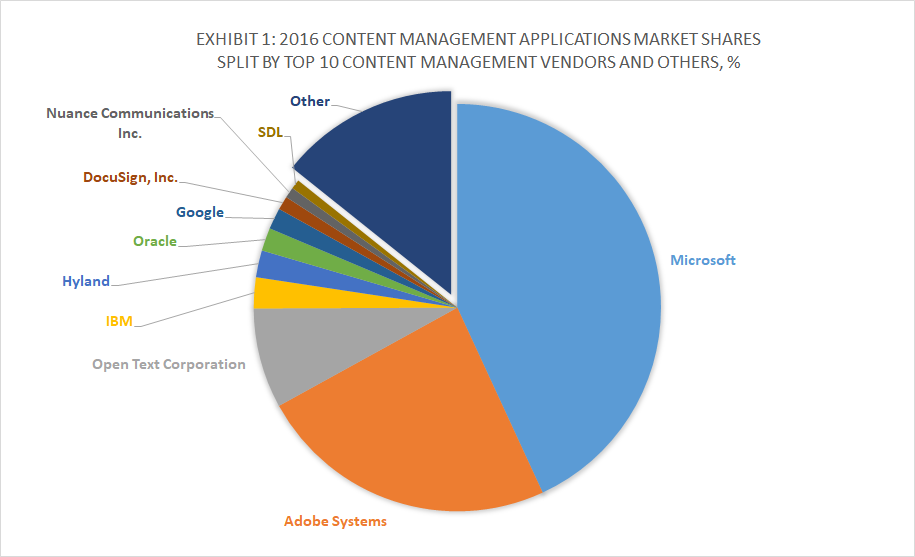
Task: Click the DocuSign, Inc. label
Action: (x=130, y=177)
